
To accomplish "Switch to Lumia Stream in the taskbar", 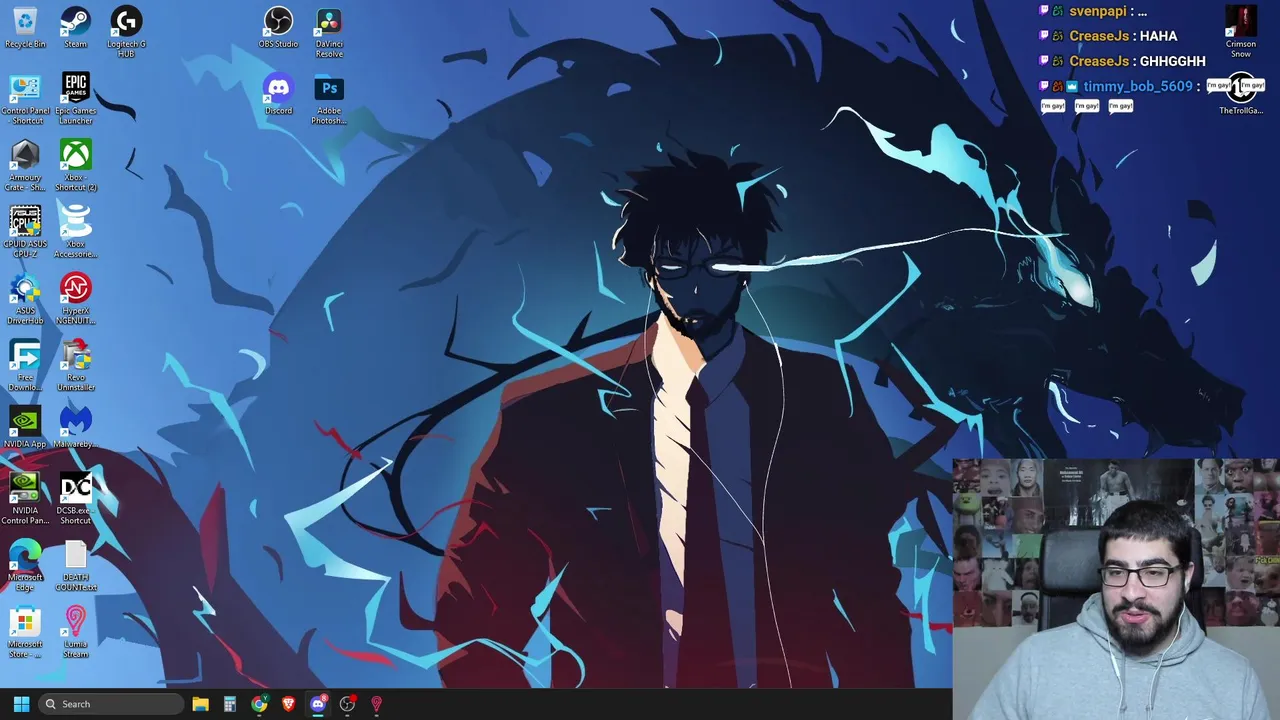I will coord(376,704).
